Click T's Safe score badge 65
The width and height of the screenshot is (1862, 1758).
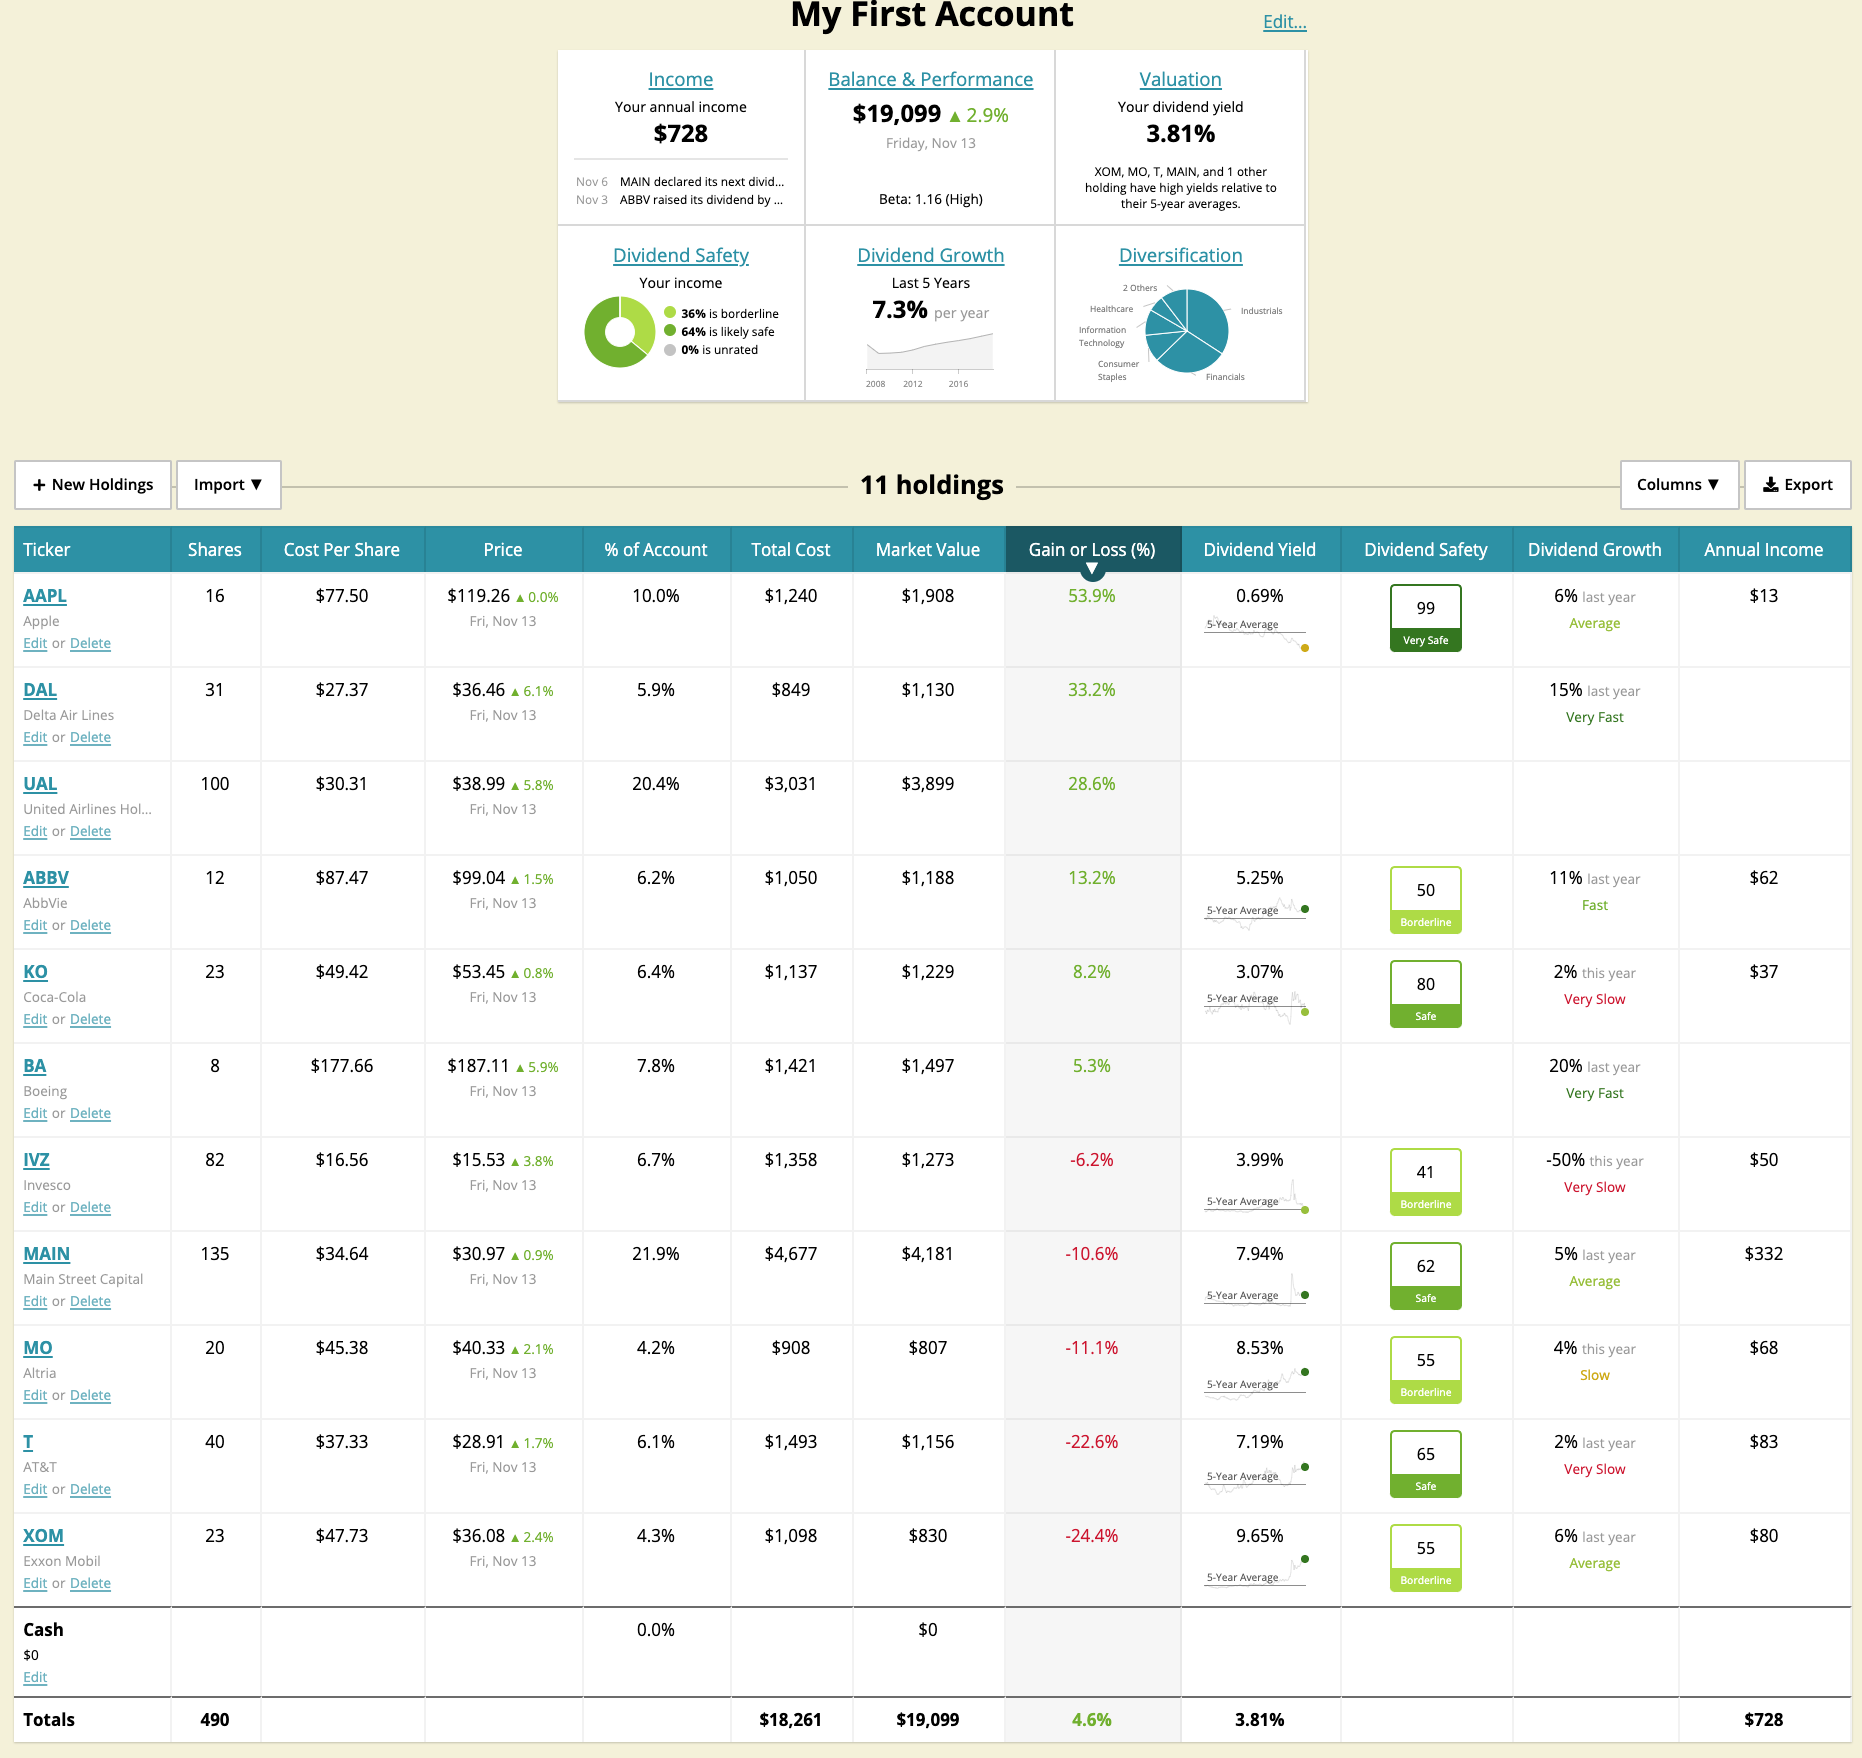[x=1425, y=1464]
